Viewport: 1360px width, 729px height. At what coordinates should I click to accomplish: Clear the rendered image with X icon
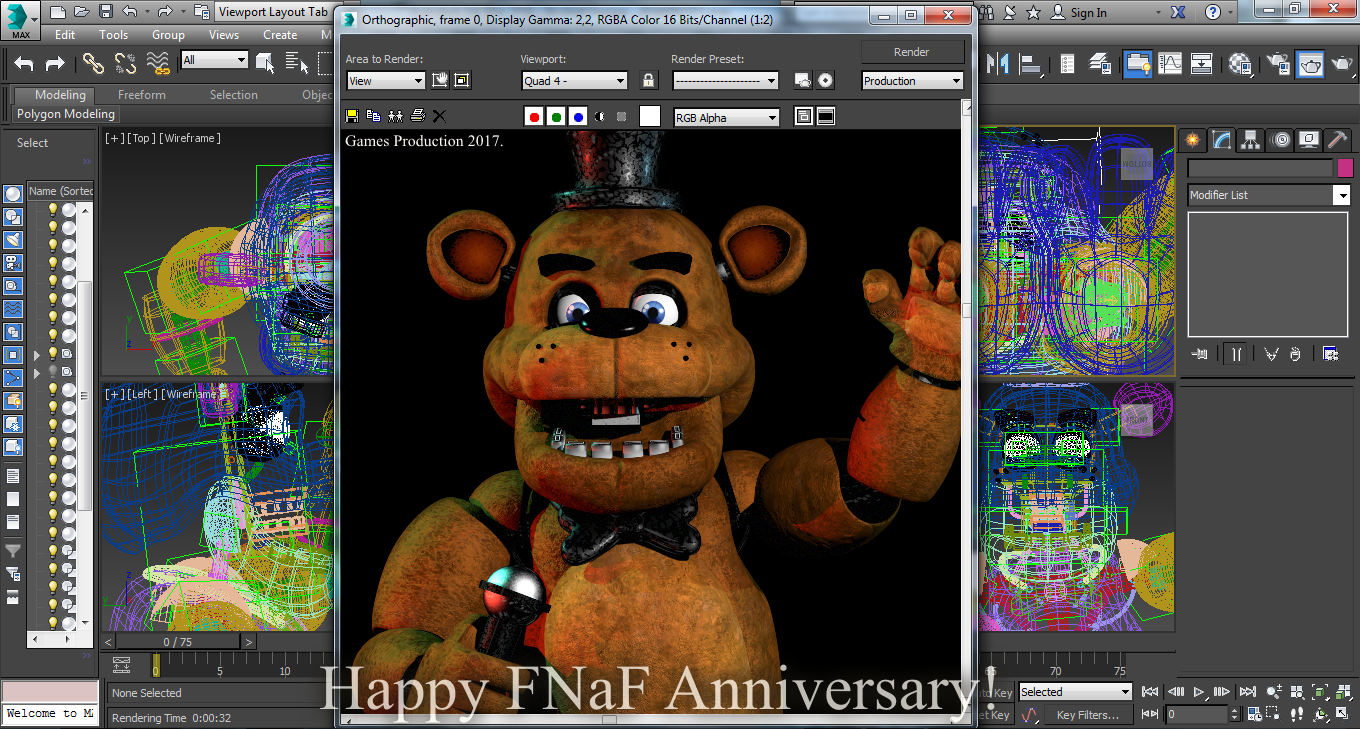[x=439, y=116]
